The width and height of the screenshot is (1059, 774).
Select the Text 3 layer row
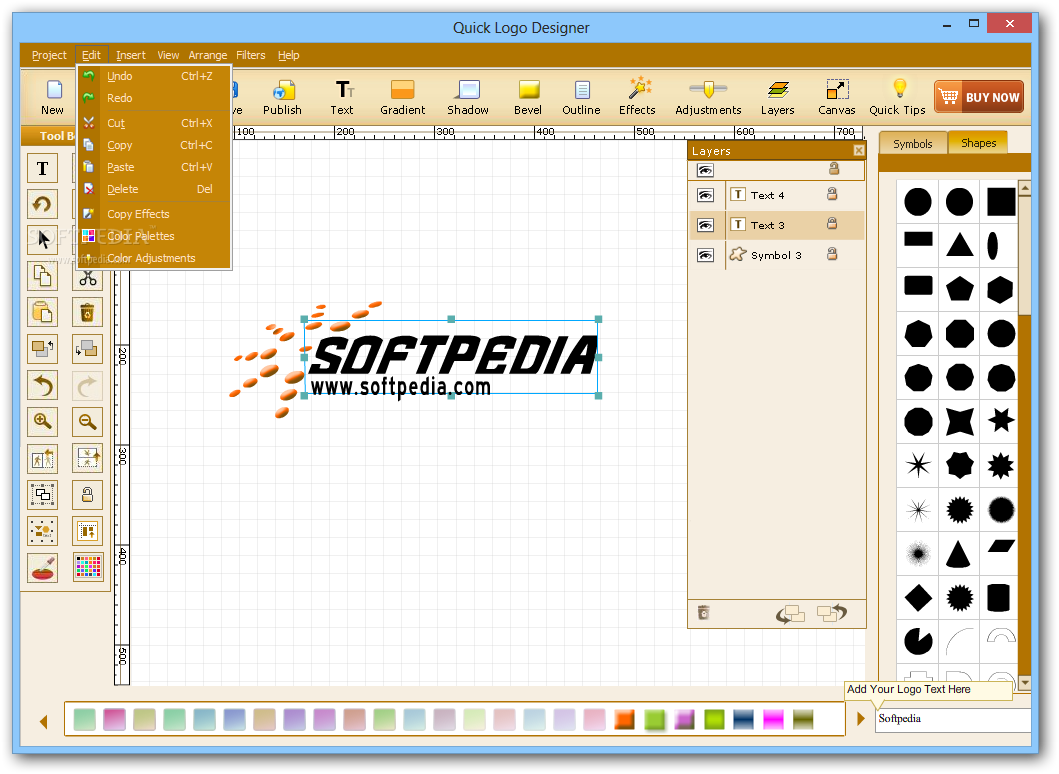pos(777,225)
